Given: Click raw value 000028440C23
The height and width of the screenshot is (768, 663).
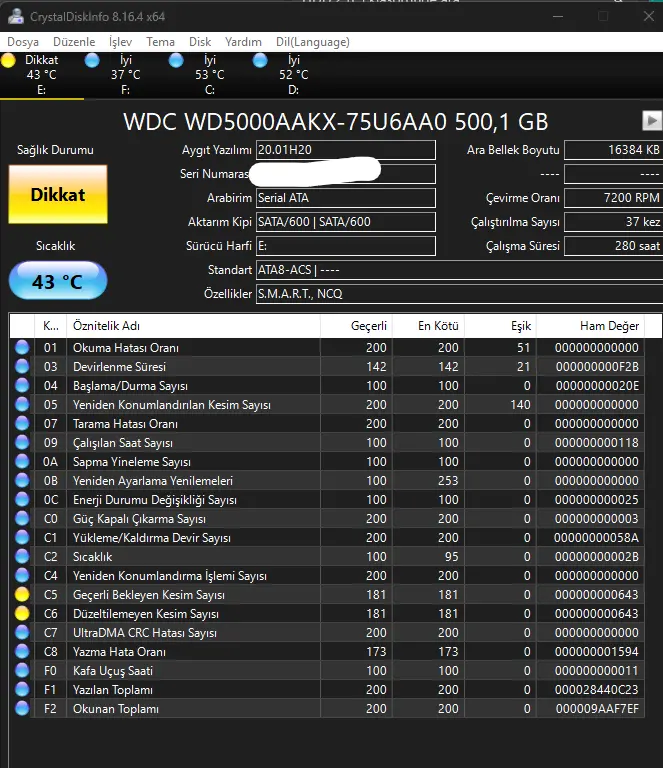Looking at the screenshot, I should pyautogui.click(x=596, y=690).
